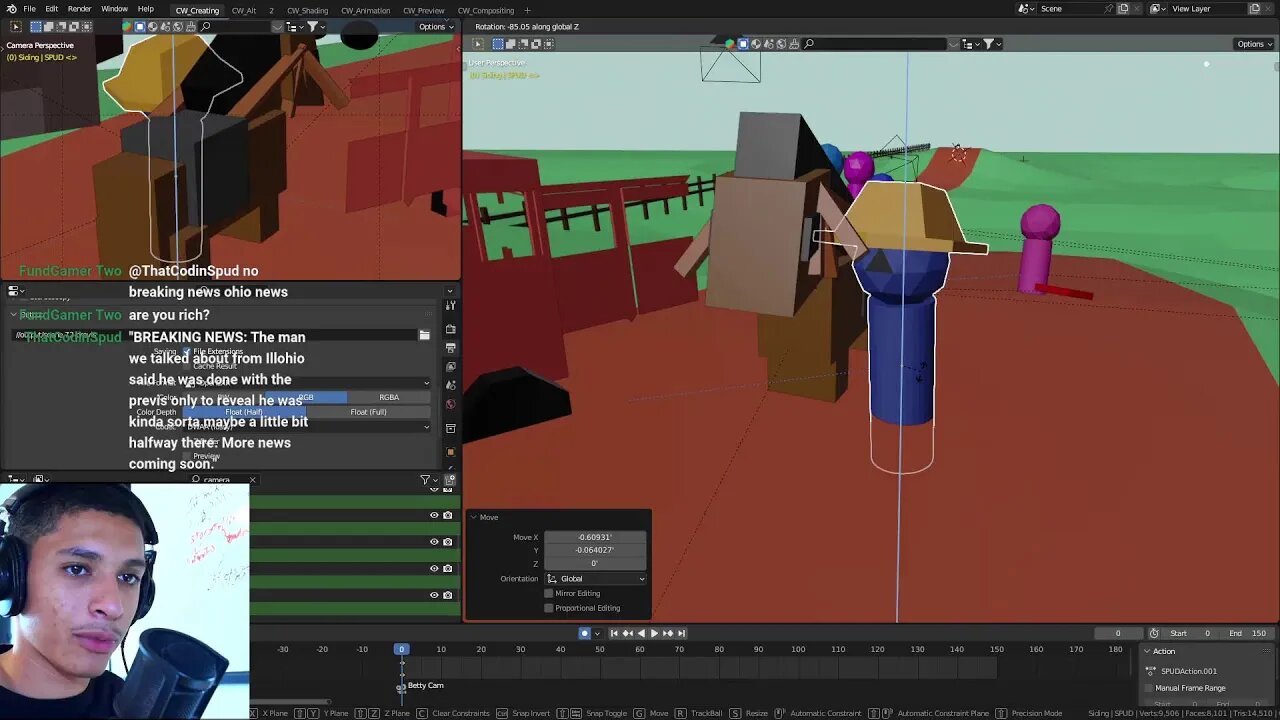Screen dimensions: 1280x720
Task: Toggle the eye icon on the topmost outliner row
Action: point(434,488)
